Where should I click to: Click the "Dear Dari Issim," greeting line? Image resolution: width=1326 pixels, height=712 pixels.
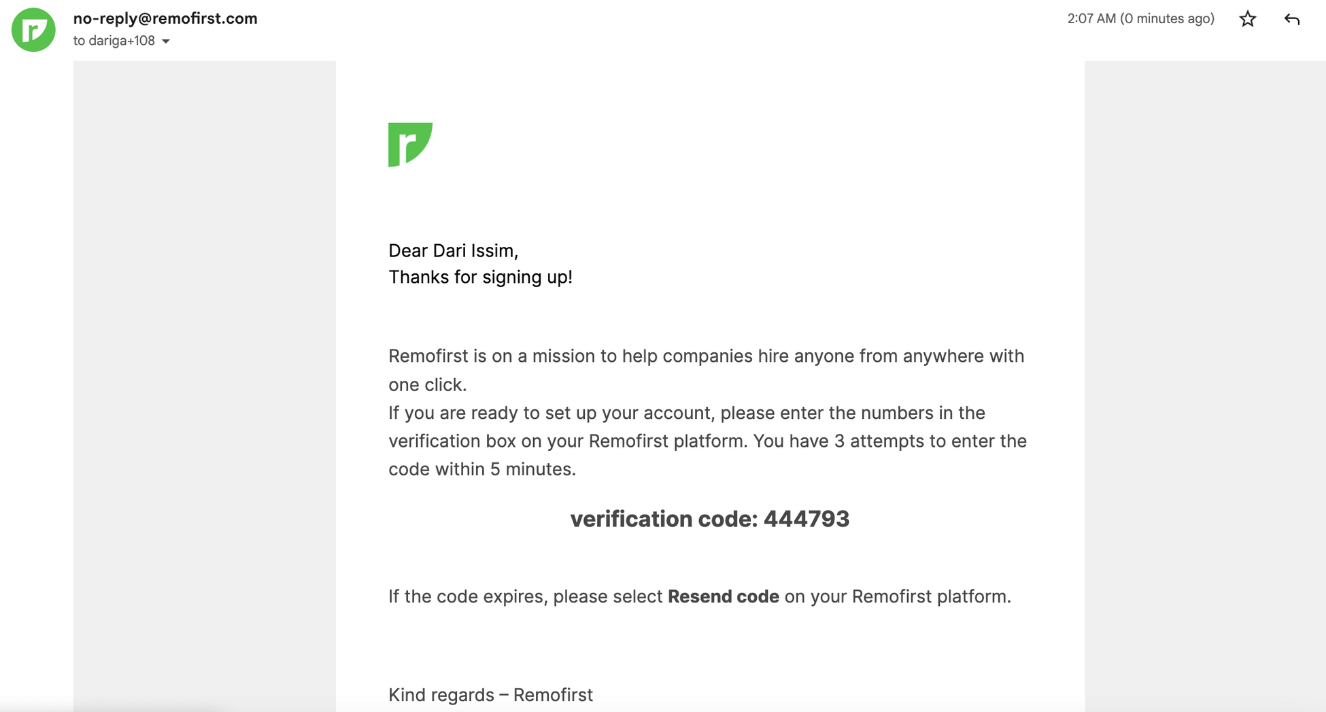tap(453, 251)
